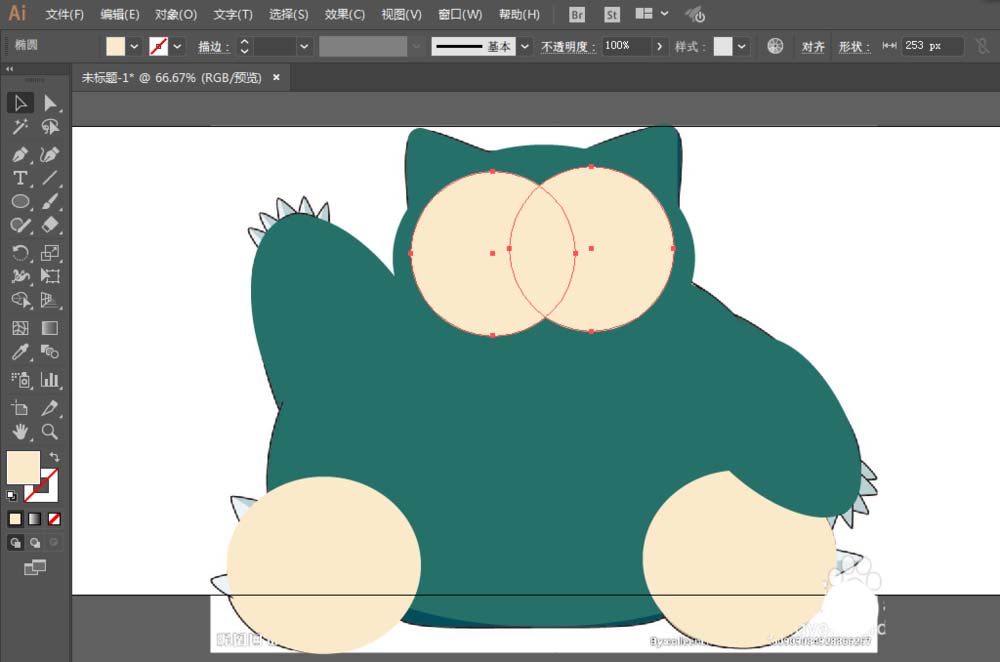
Task: Open the stroke color dropdown in control bar
Action: (177, 46)
